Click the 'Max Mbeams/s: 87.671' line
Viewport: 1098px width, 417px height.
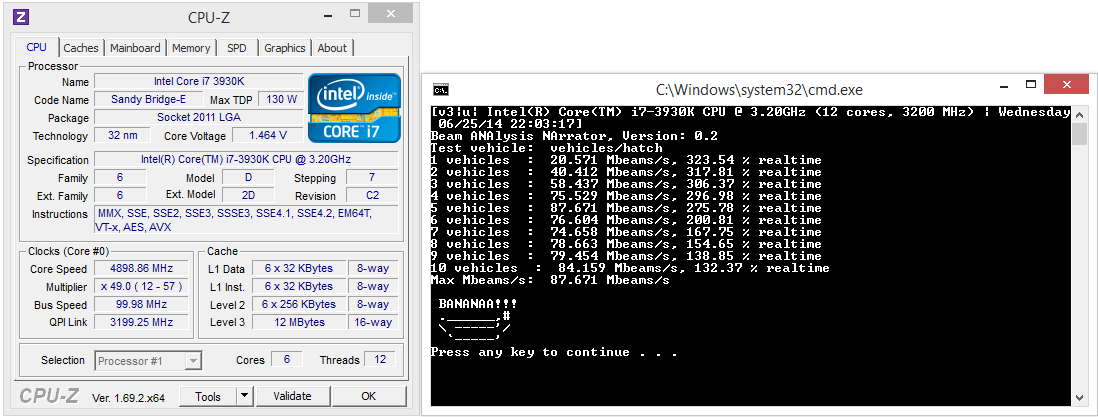[x=550, y=280]
